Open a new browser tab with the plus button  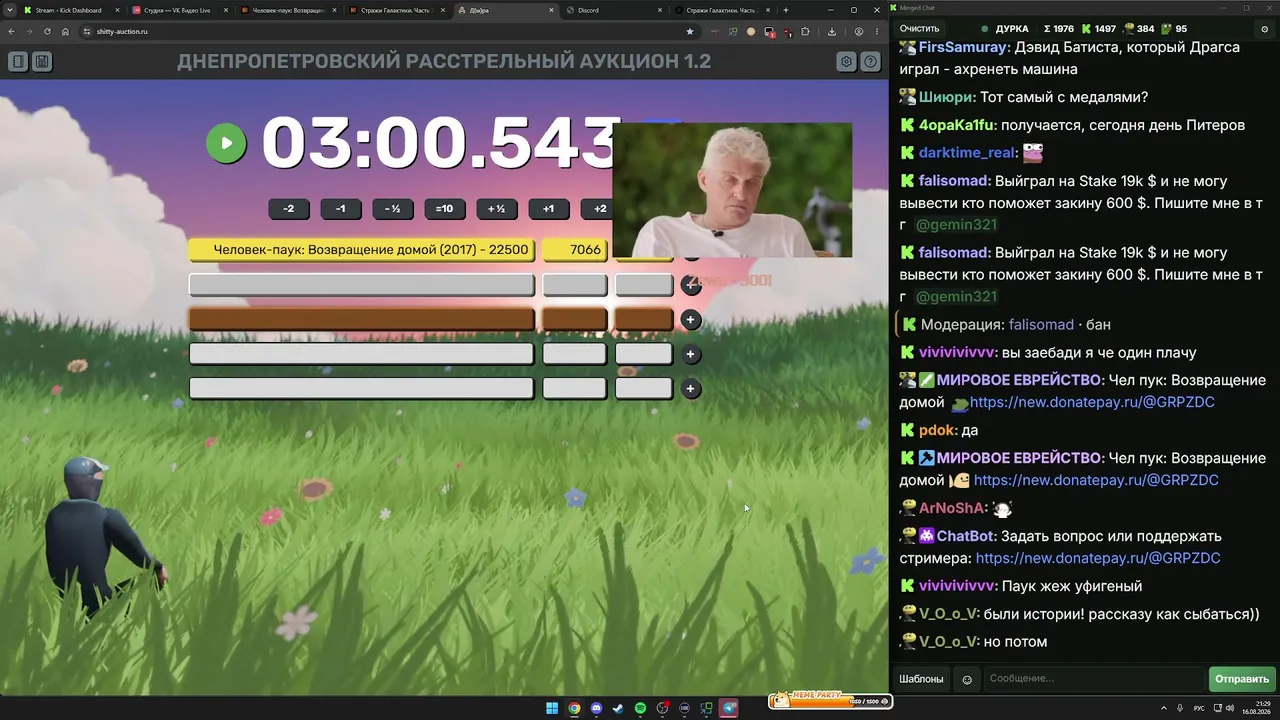786,10
